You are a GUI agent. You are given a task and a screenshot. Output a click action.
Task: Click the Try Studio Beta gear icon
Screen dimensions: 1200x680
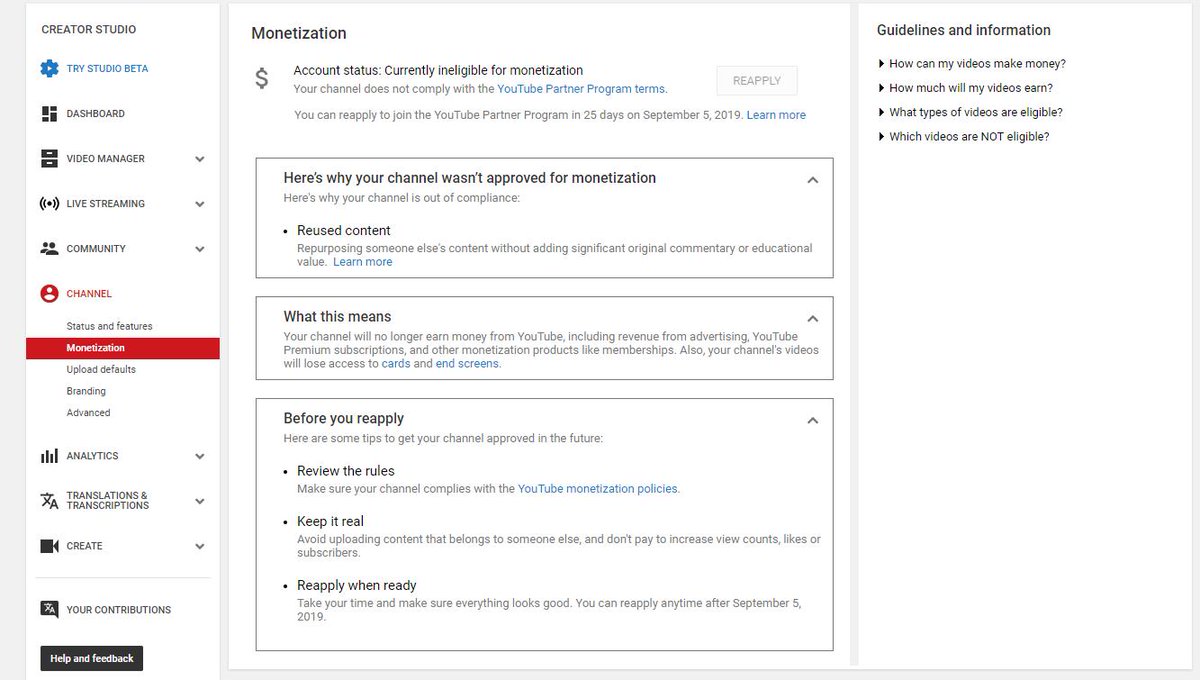click(x=49, y=69)
